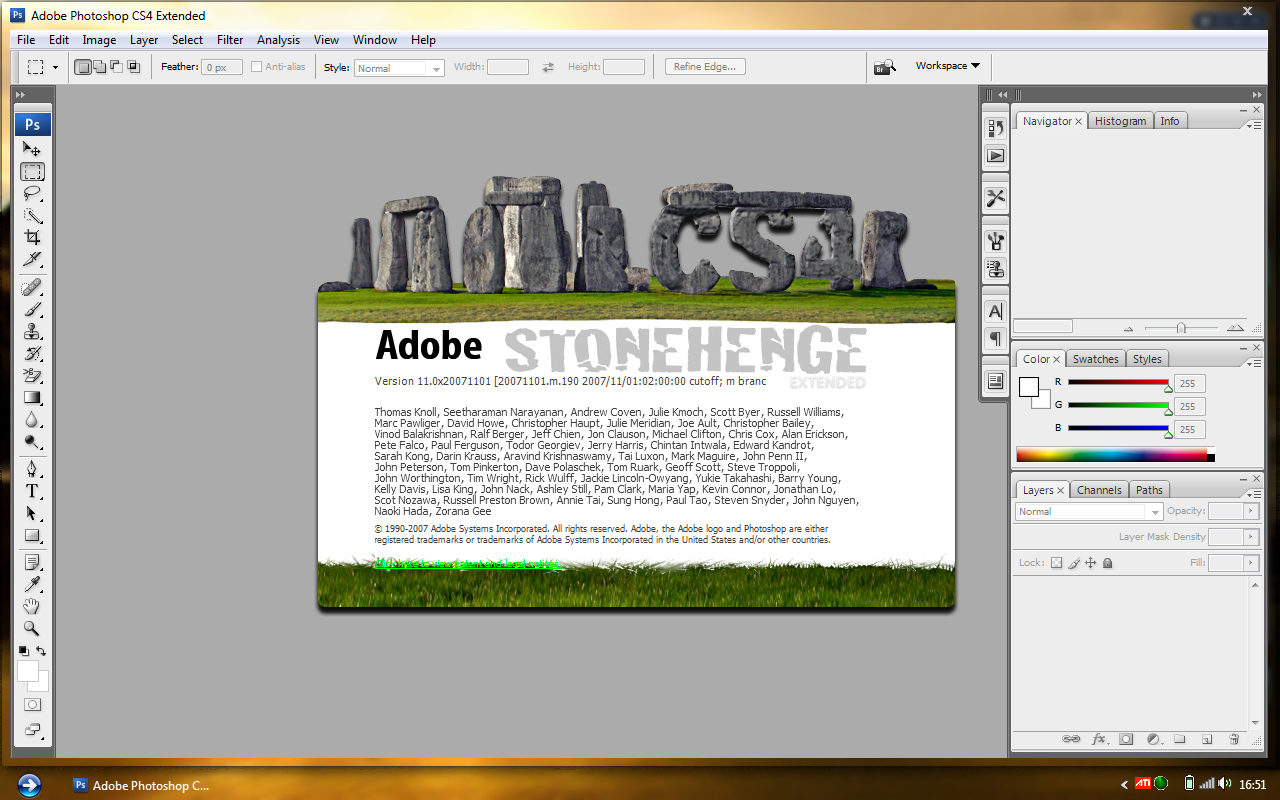Toggle lock position
Screen dimensions: 1280x800
pyautogui.click(x=1091, y=563)
